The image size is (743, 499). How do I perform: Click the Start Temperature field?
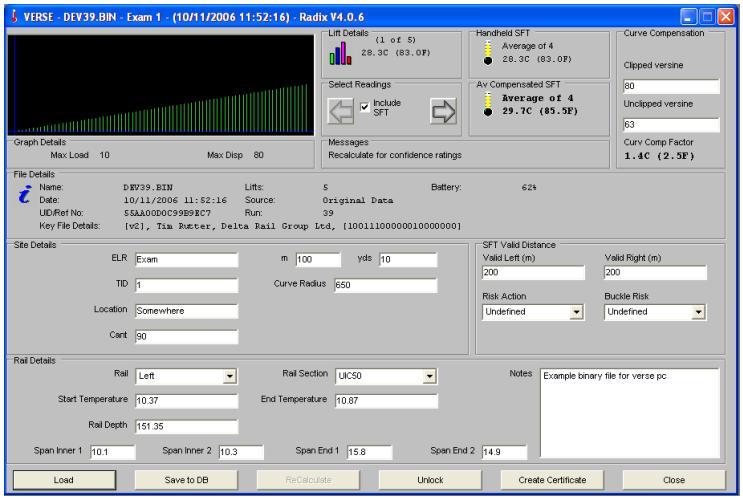point(186,401)
